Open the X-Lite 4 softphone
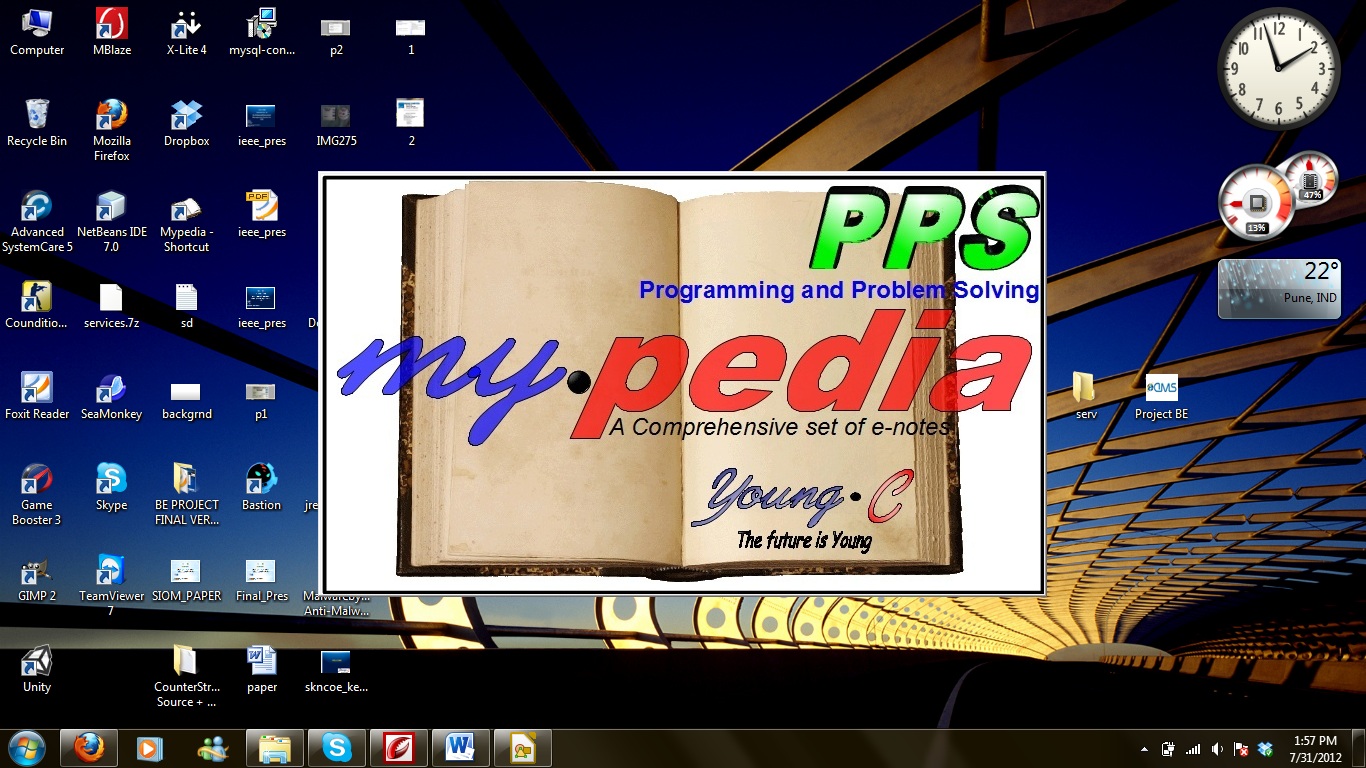 pyautogui.click(x=185, y=27)
